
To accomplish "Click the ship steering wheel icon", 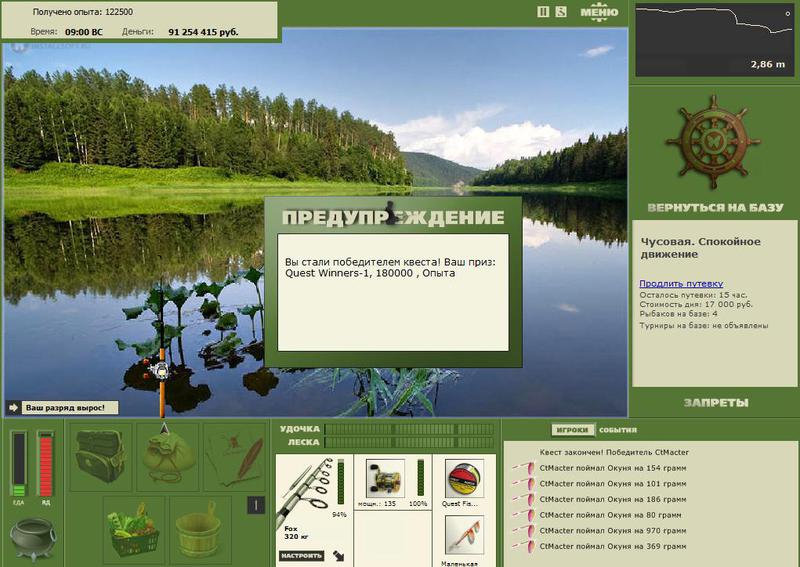I will 713,143.
